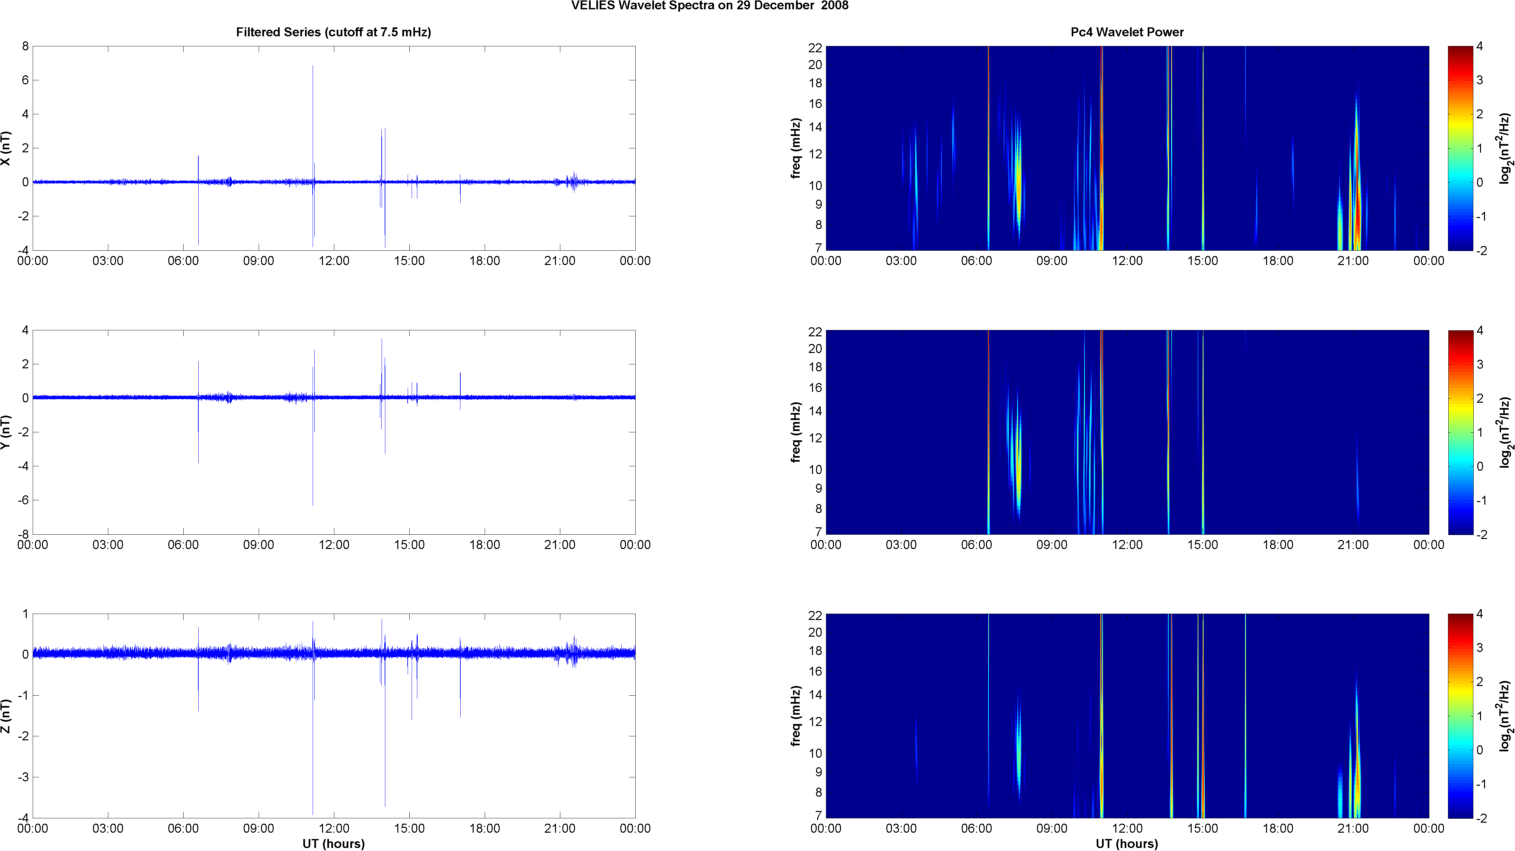
Task: Click the colorbar beside the middle spectrogram
Action: (x=1460, y=432)
